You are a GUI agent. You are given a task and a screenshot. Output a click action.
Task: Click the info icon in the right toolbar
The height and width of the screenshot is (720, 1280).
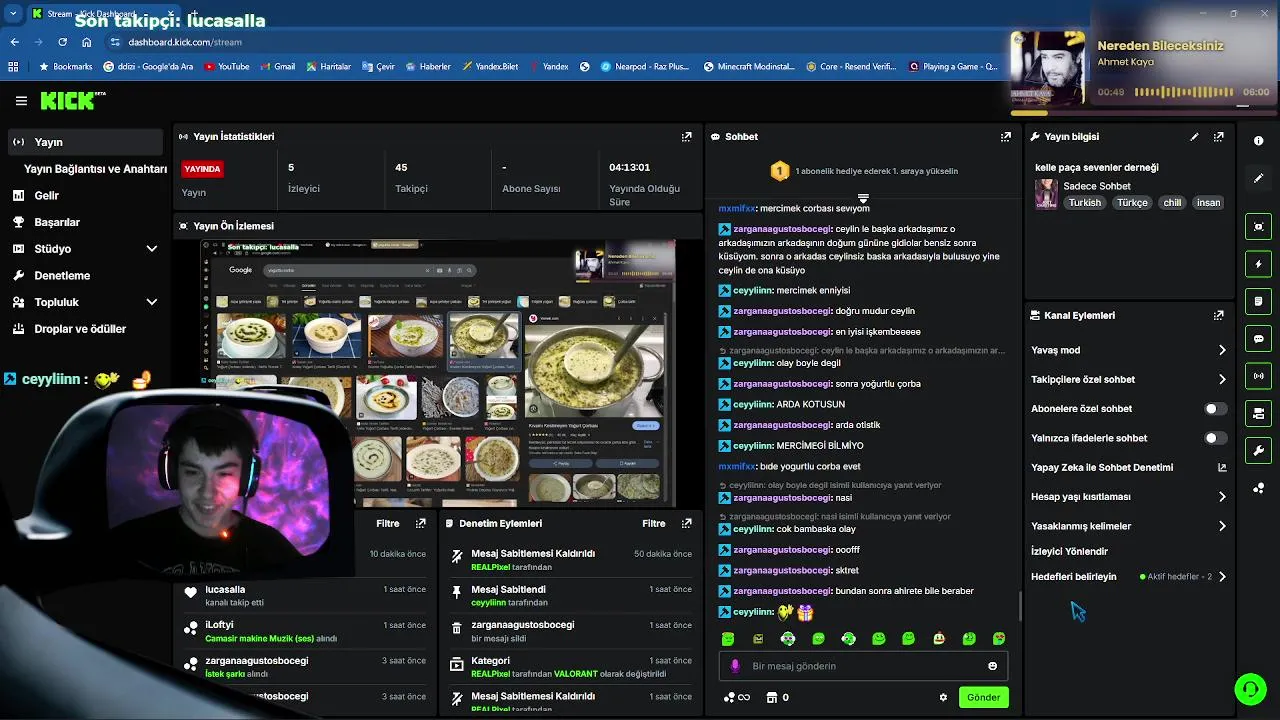click(1258, 141)
